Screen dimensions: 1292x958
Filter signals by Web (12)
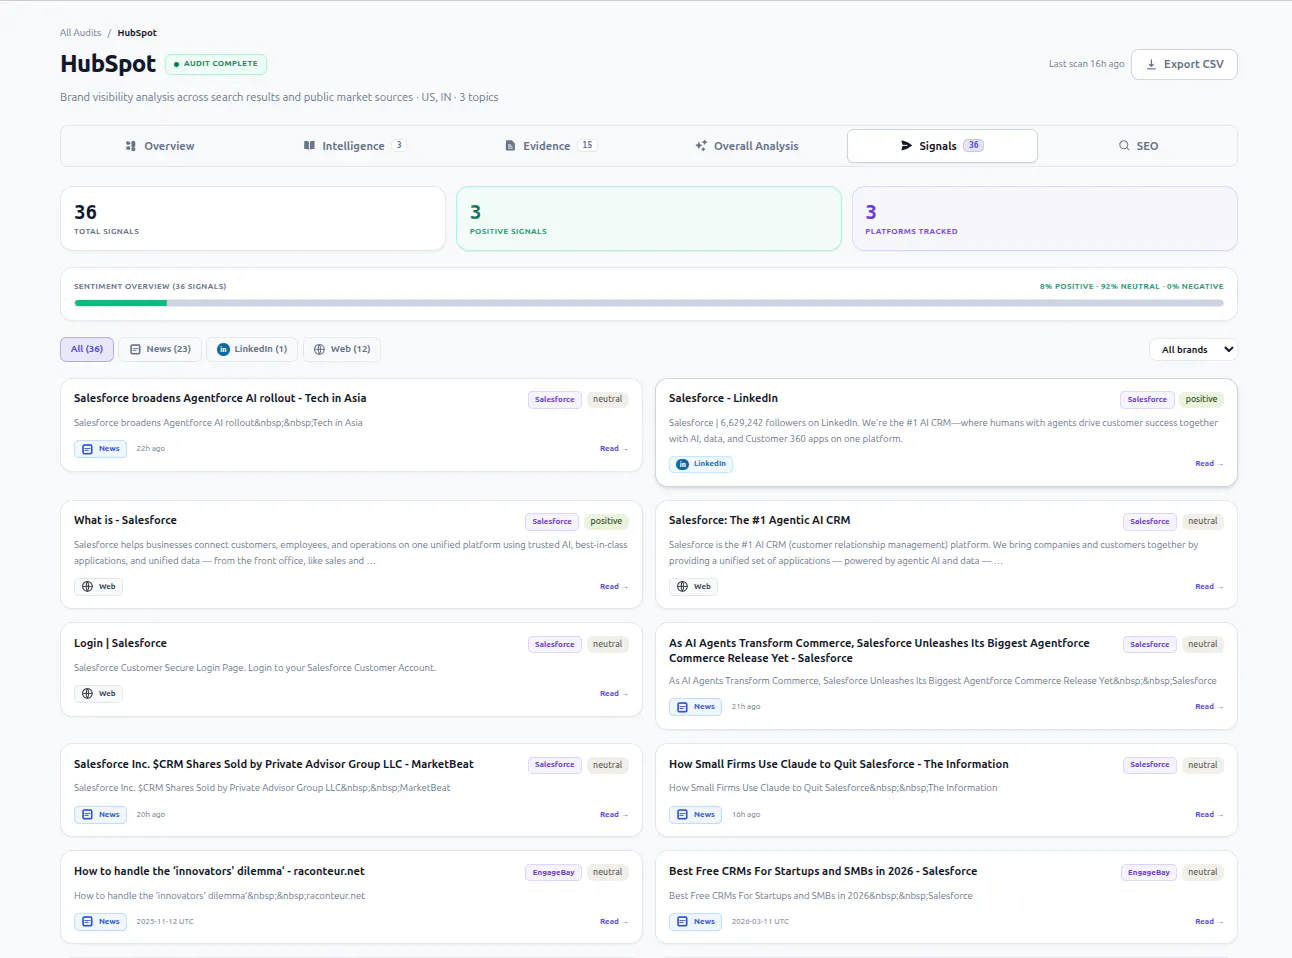(342, 349)
